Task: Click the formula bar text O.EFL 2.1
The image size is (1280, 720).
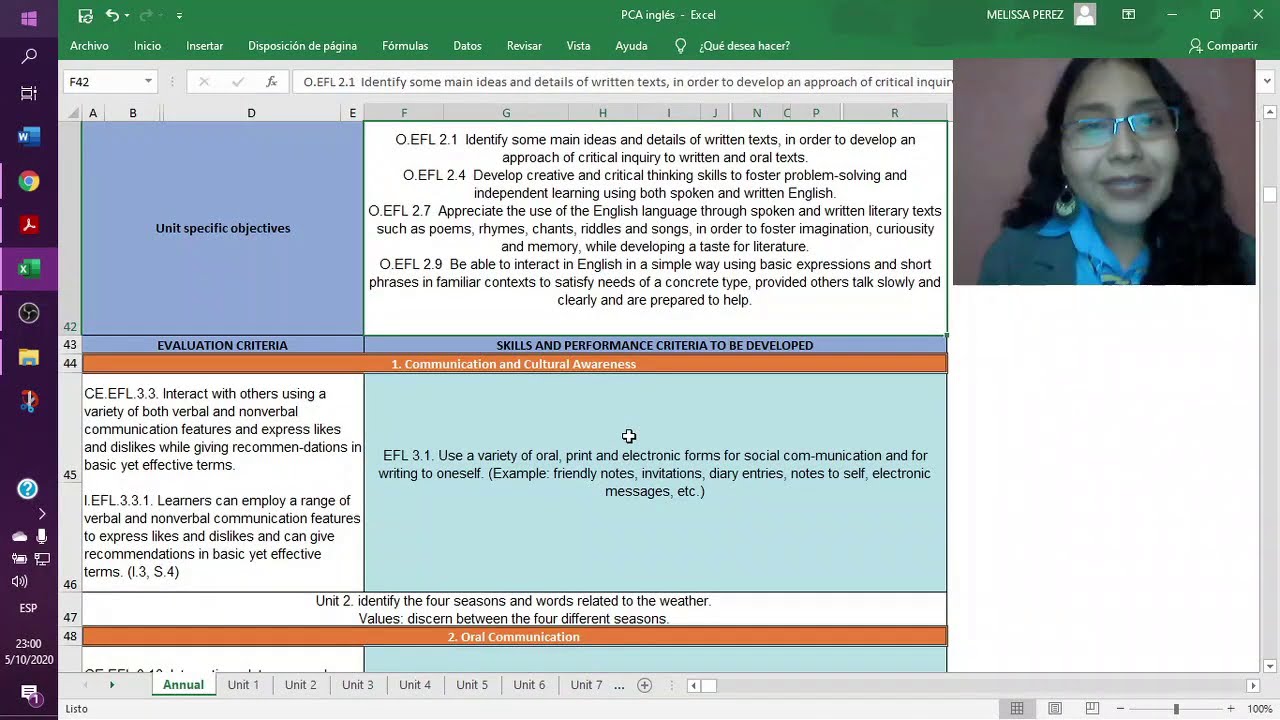Action: pos(330,82)
